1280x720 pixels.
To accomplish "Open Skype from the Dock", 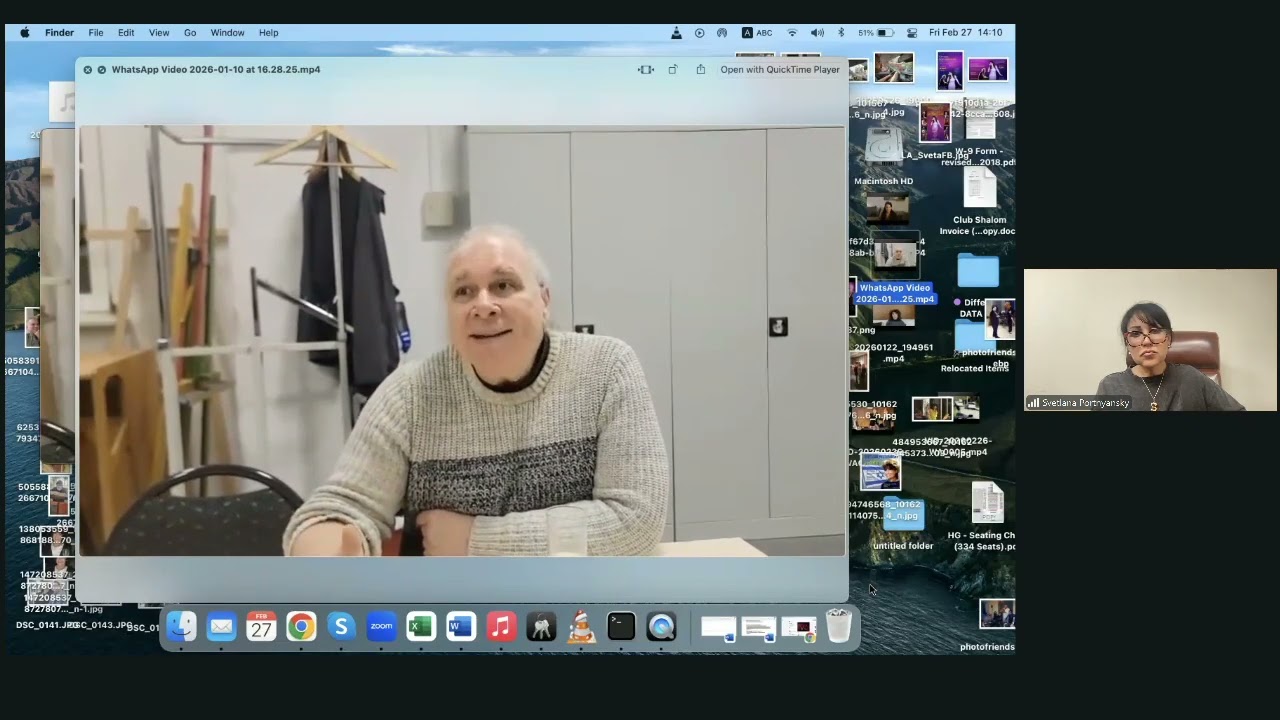I will tap(341, 627).
